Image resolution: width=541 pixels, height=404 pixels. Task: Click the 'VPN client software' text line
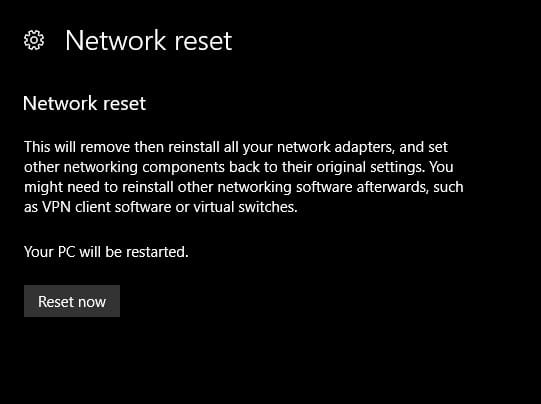click(161, 207)
